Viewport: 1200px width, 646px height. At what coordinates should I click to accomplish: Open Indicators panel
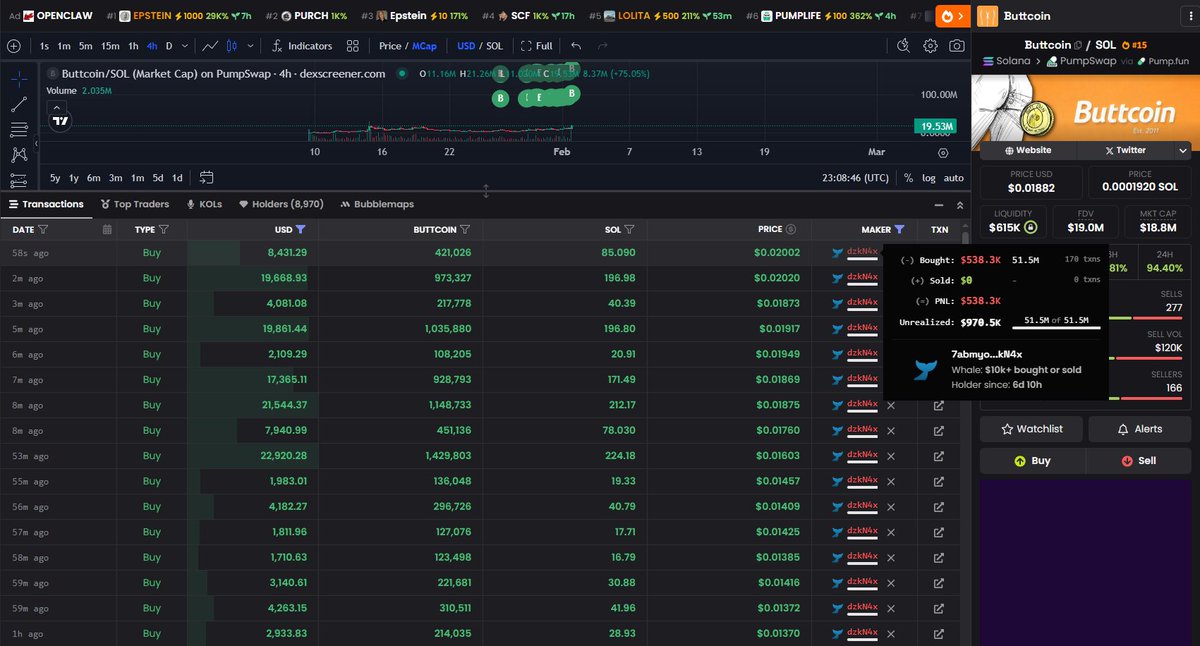pos(301,46)
